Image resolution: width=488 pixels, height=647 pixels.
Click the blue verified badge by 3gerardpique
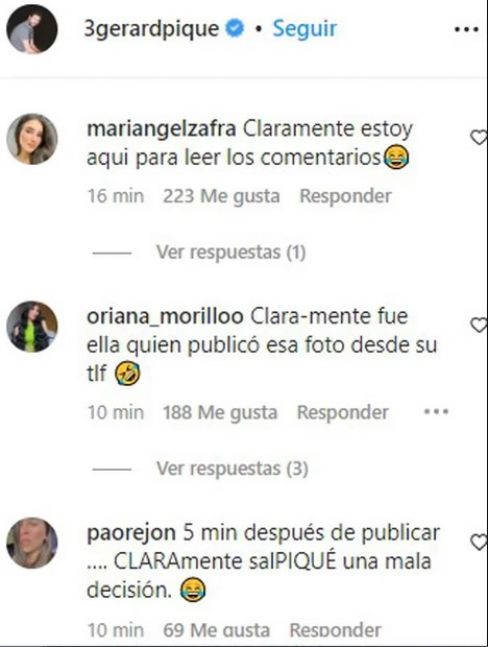point(235,28)
